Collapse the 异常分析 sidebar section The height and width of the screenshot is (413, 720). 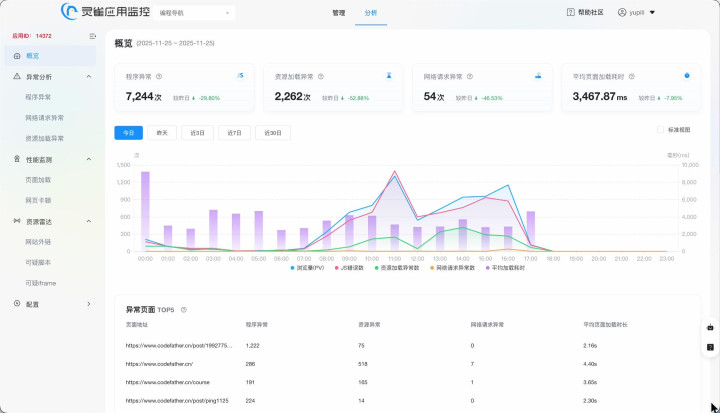click(x=88, y=76)
